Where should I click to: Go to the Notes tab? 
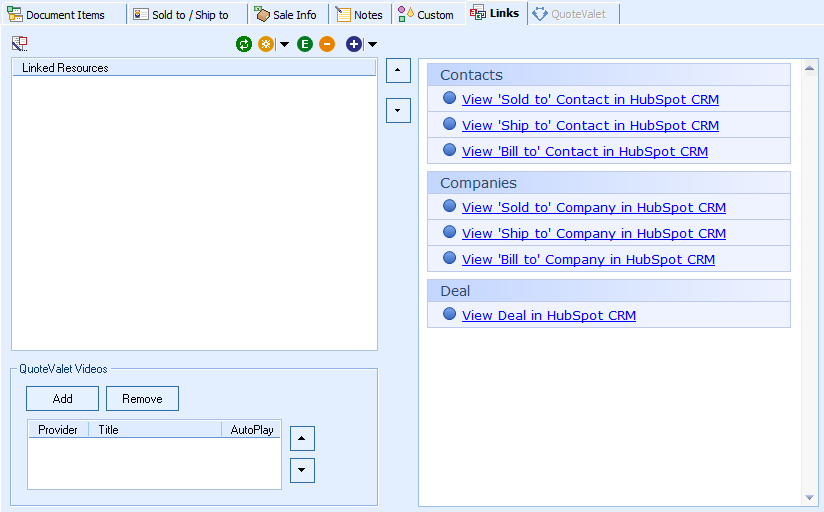click(x=359, y=15)
